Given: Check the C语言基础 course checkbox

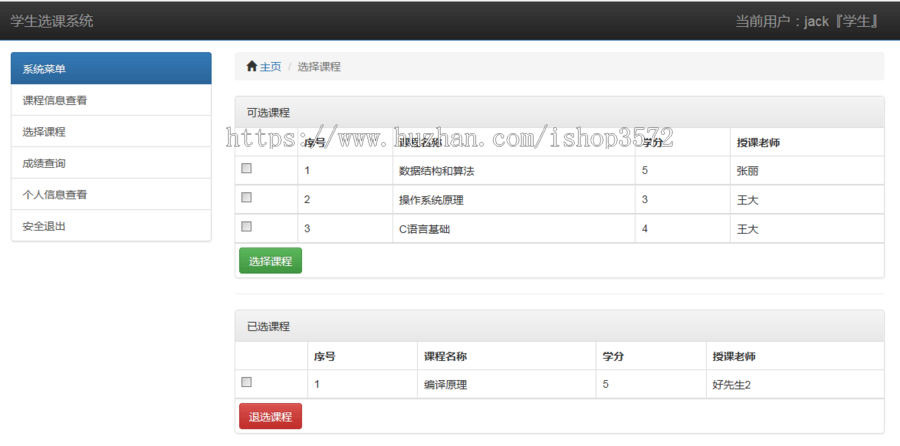Looking at the screenshot, I should point(246,226).
